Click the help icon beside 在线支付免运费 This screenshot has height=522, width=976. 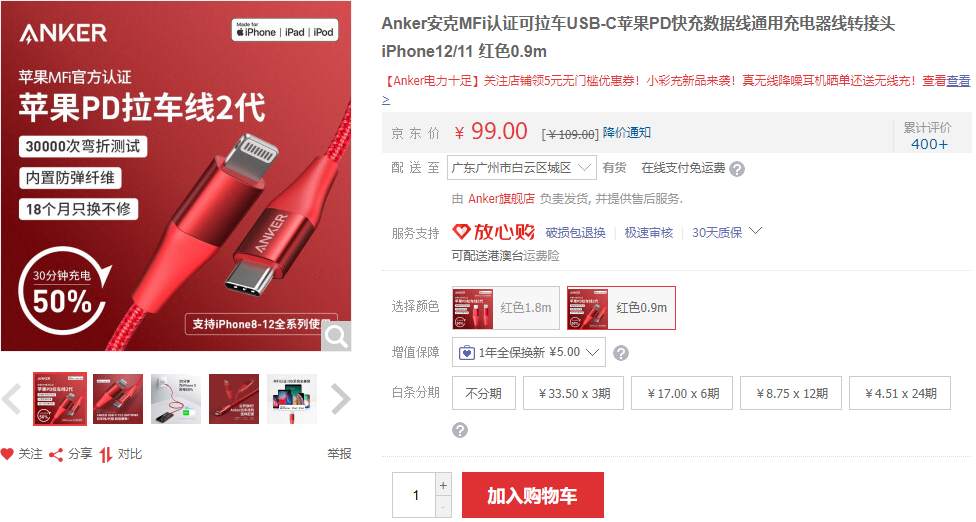click(737, 169)
